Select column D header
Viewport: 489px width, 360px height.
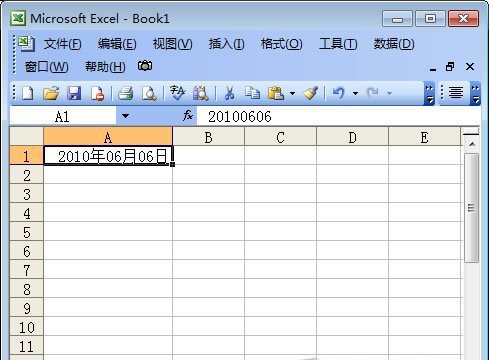353,137
